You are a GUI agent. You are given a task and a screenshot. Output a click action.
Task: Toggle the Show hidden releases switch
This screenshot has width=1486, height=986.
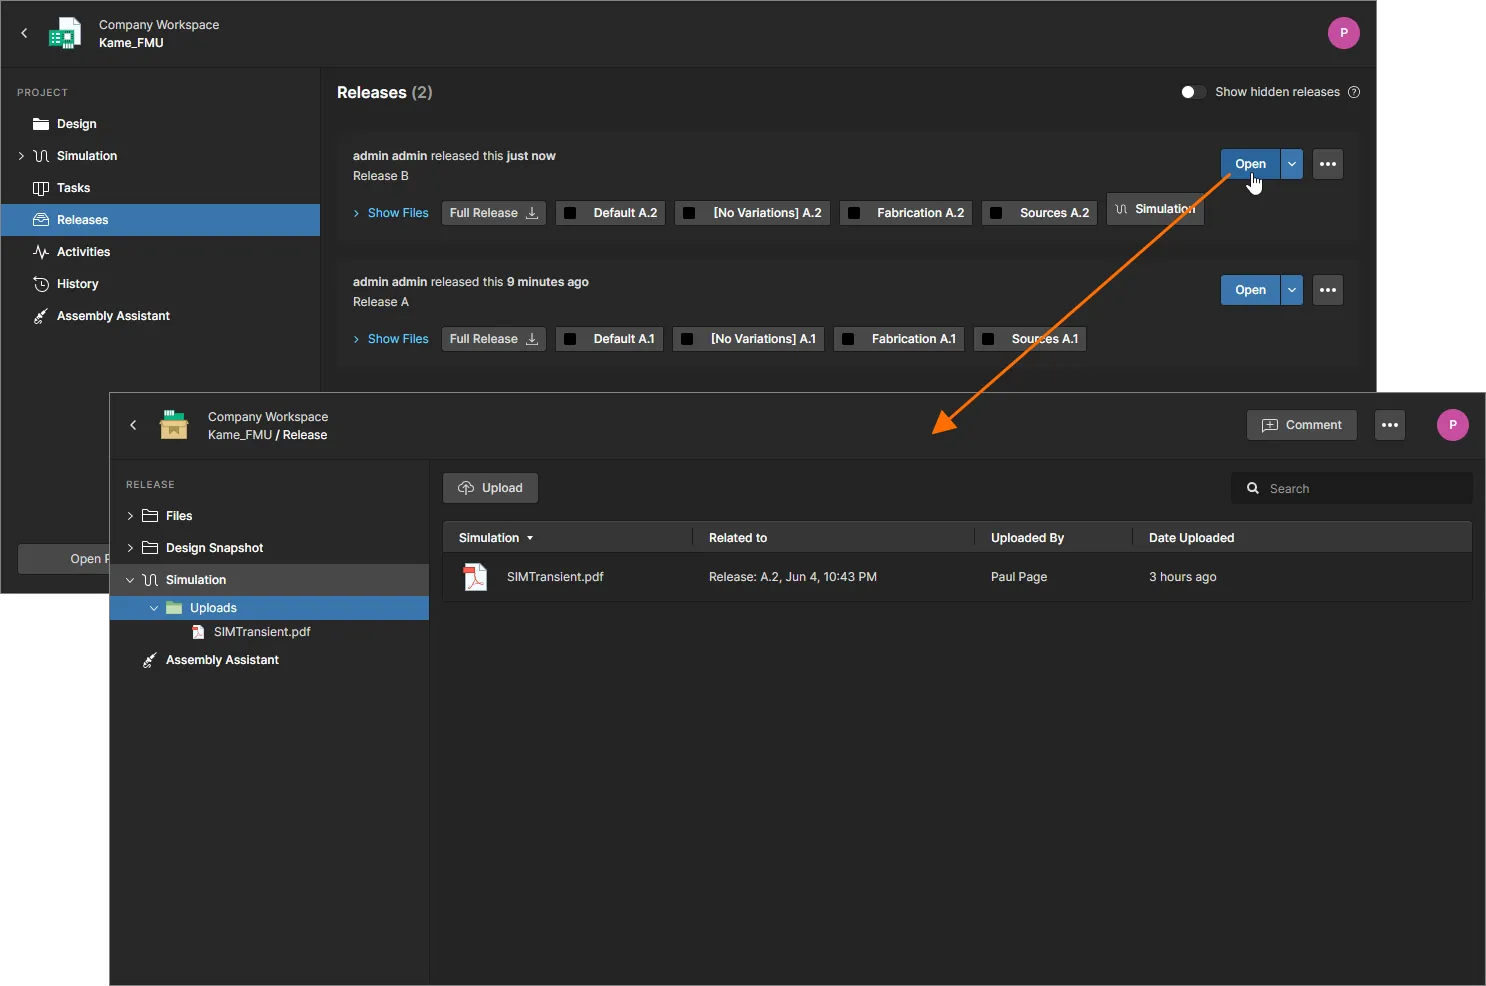(x=1192, y=92)
